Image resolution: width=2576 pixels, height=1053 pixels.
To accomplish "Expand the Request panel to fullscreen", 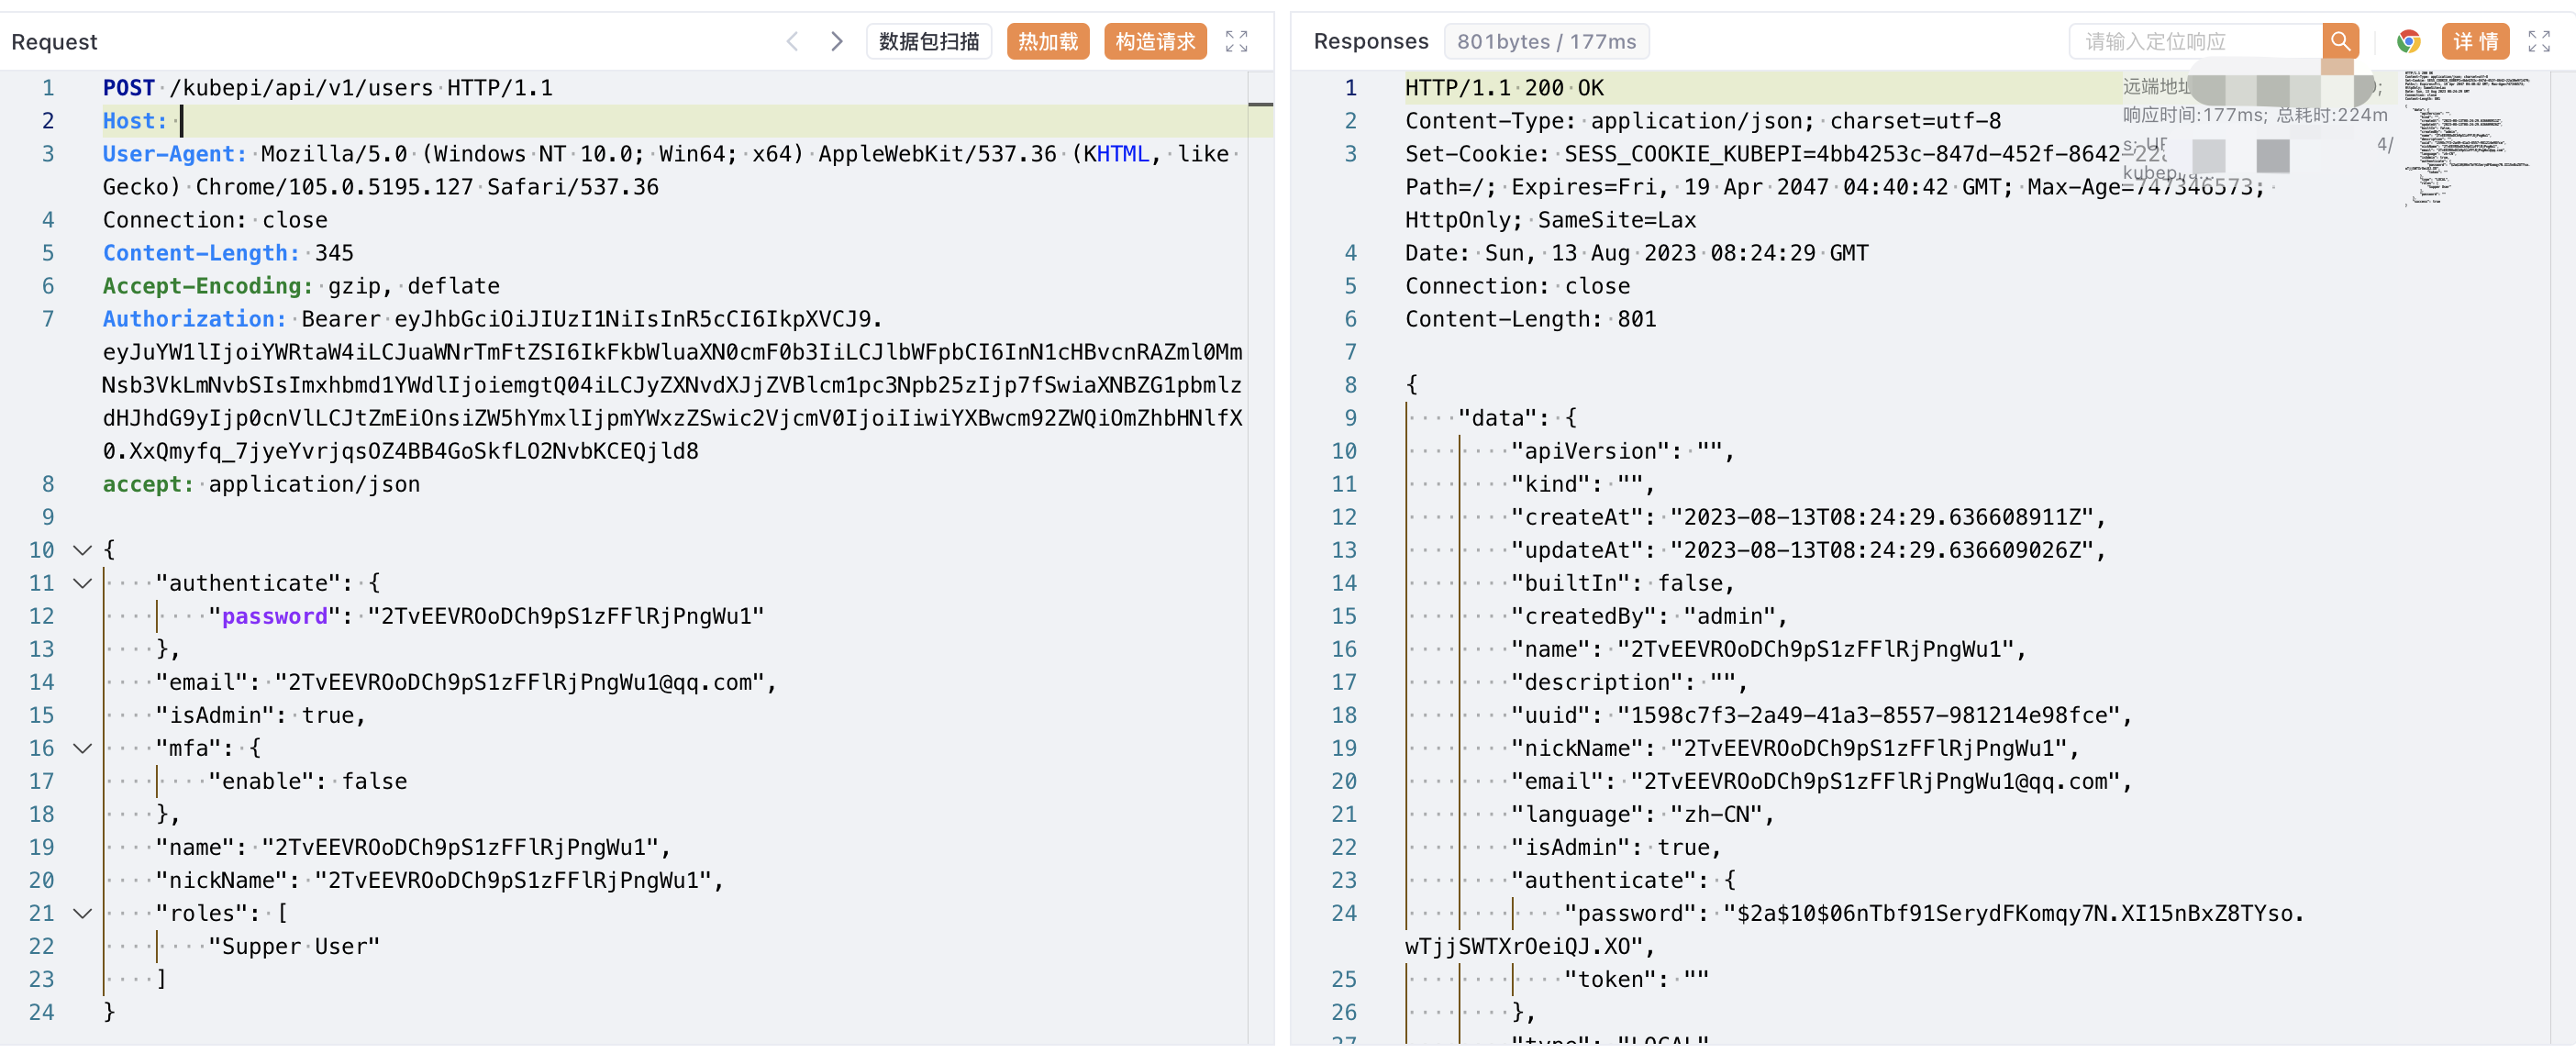I will tap(1236, 41).
